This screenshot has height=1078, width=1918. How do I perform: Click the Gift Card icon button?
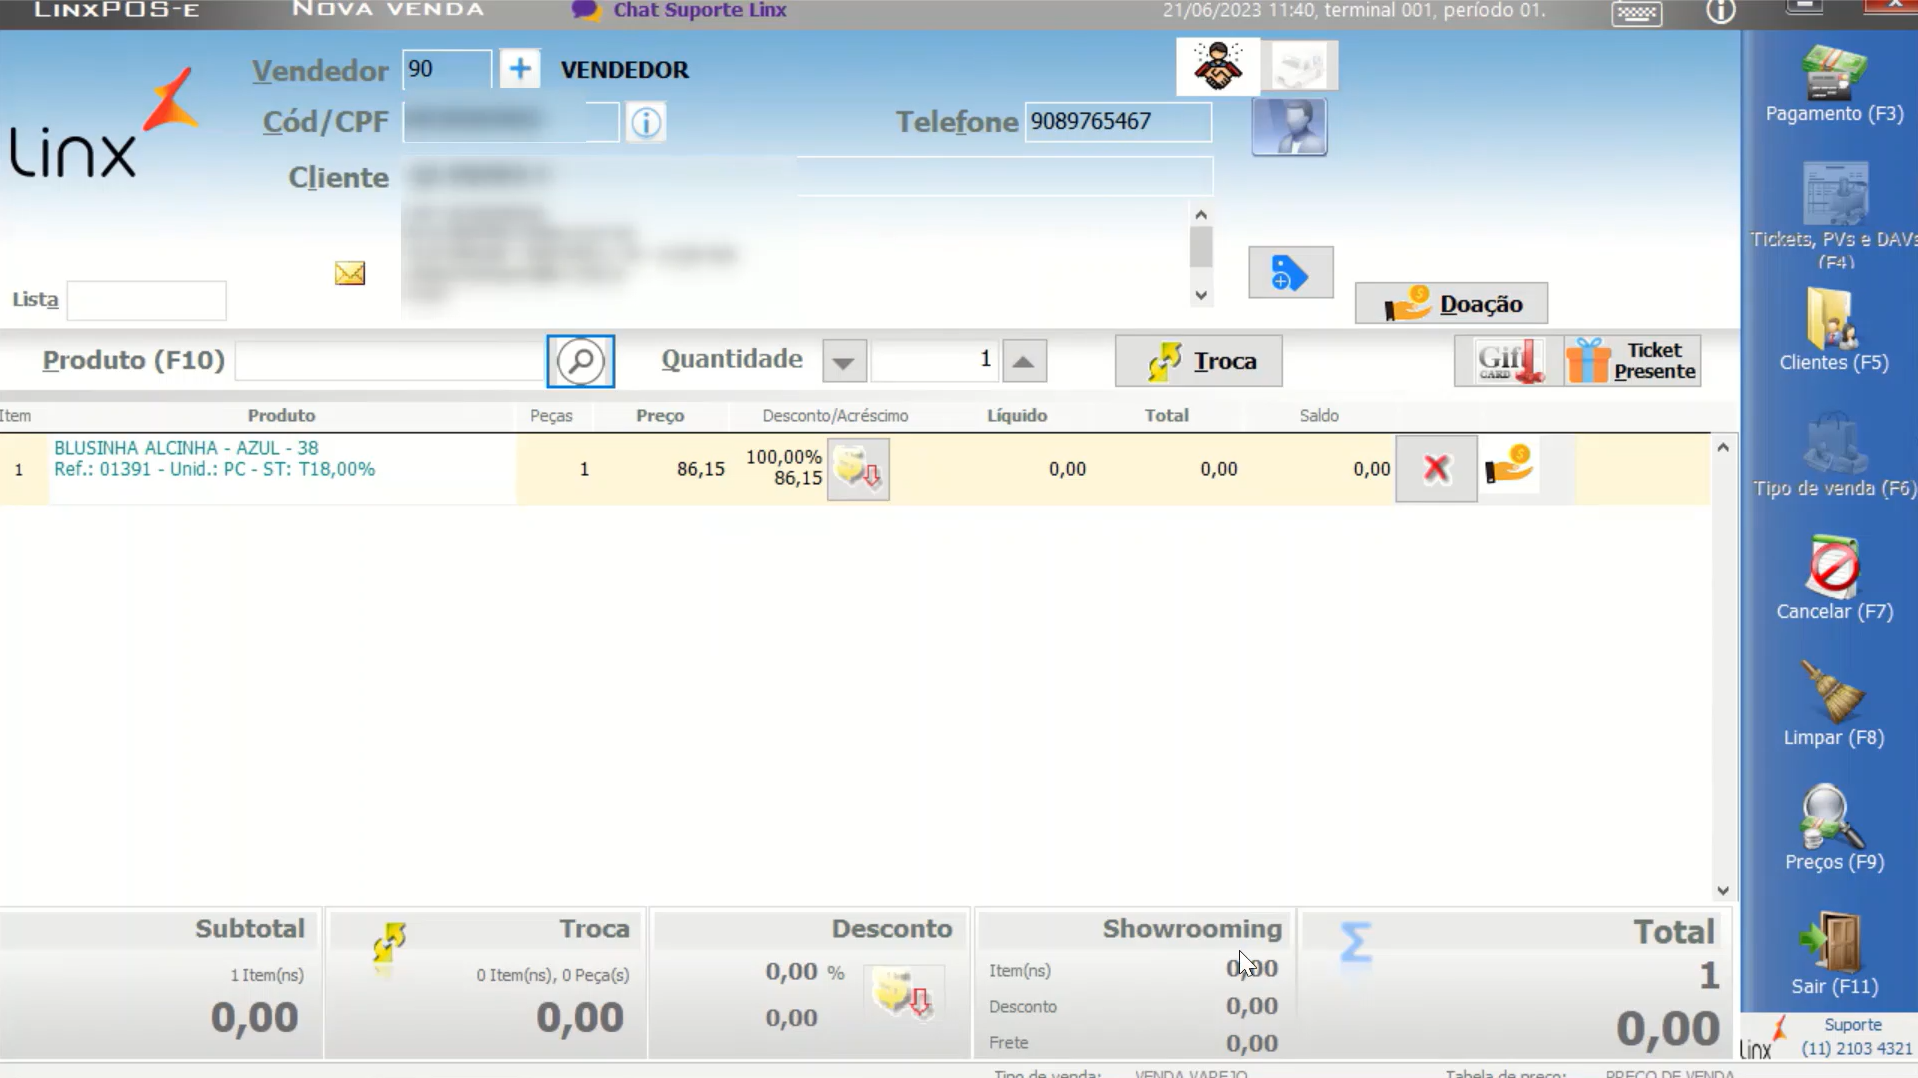point(1508,361)
